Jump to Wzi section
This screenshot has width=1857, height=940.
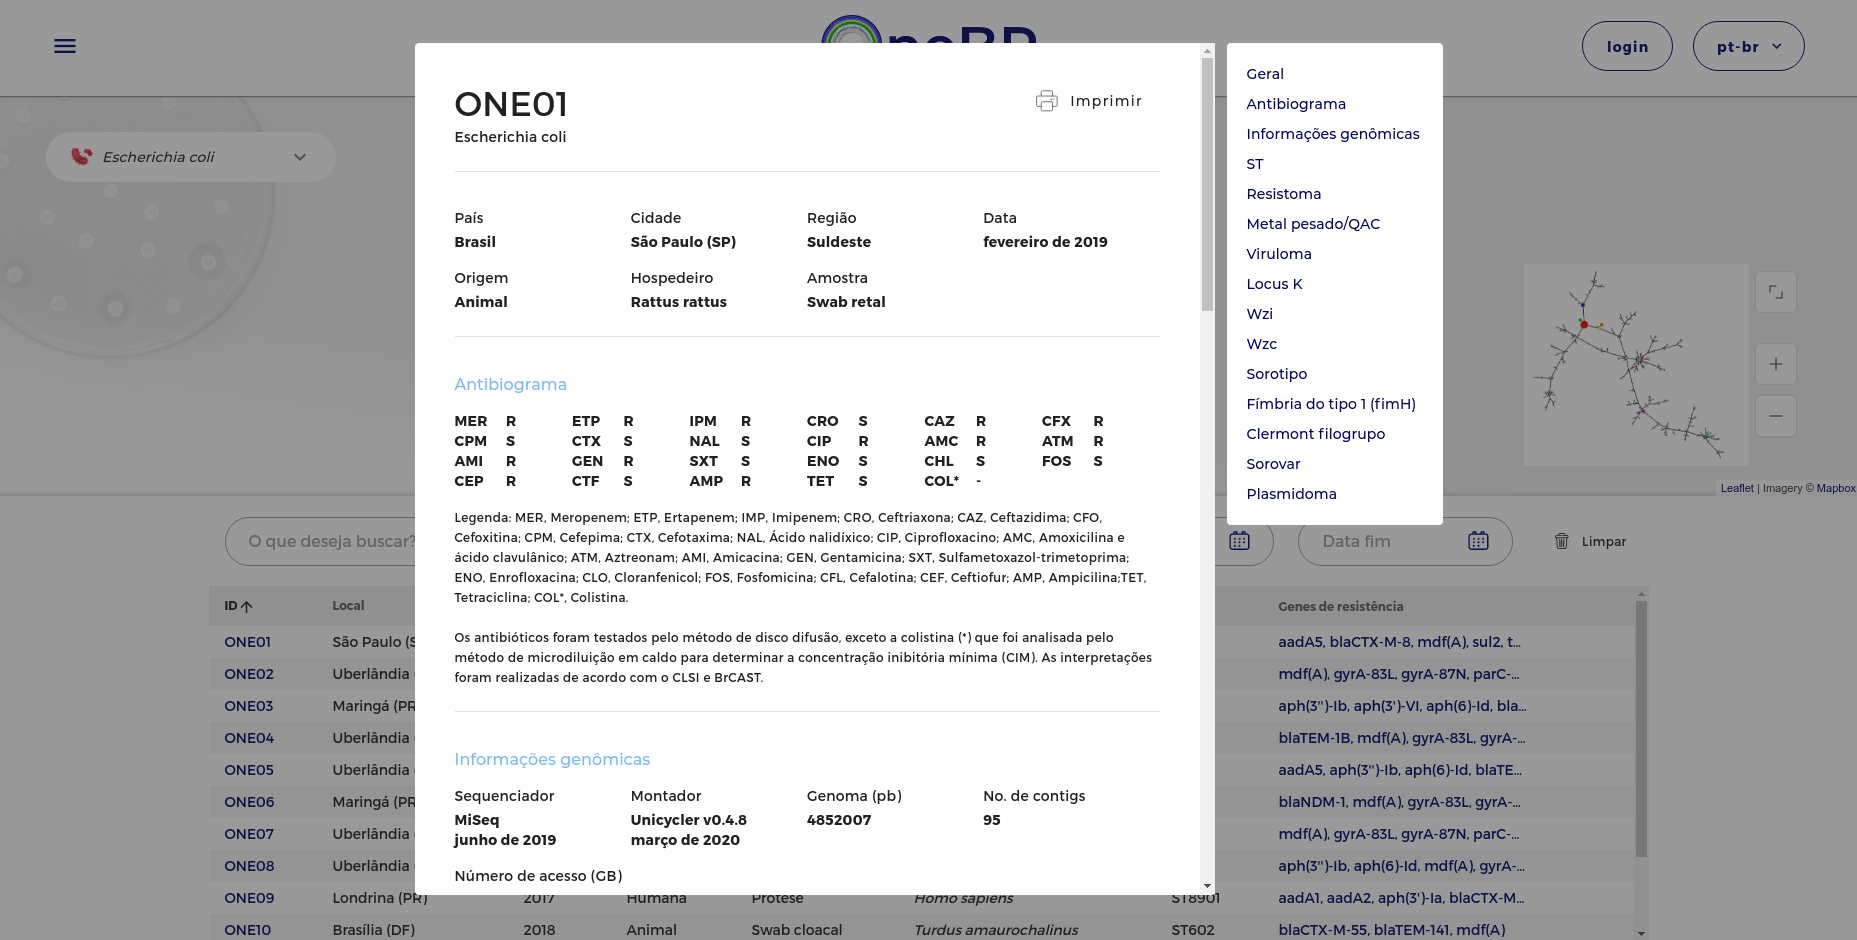click(1259, 314)
